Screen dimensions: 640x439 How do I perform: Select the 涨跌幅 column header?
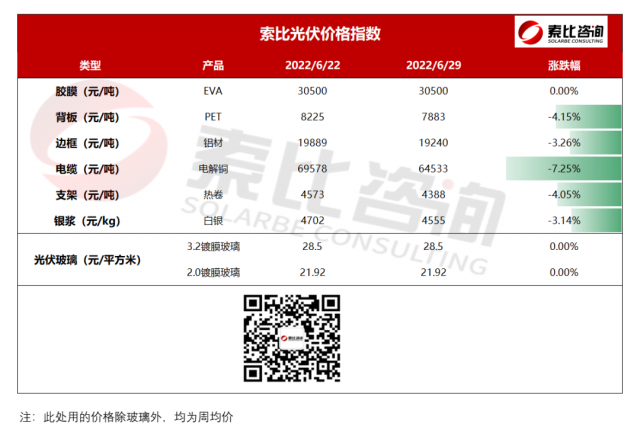[564, 66]
